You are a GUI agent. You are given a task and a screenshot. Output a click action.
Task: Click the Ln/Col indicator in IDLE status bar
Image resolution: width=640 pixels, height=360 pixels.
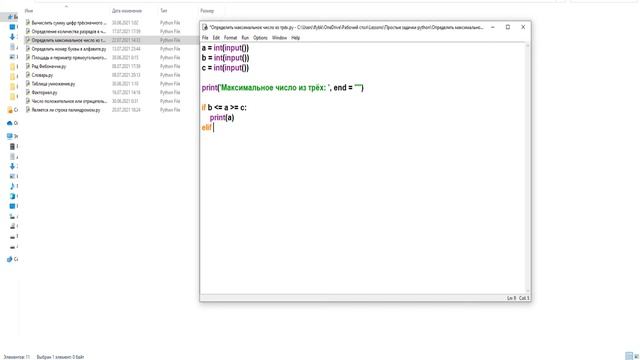(x=518, y=298)
